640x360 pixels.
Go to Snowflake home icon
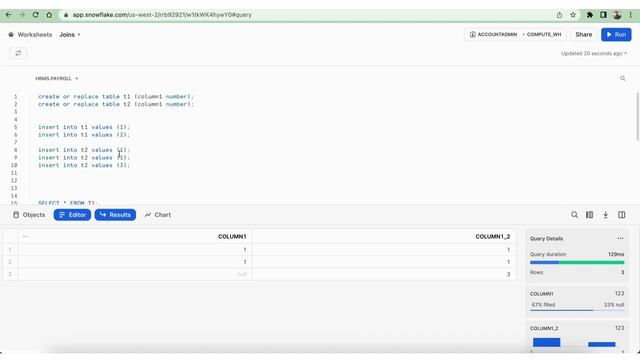click(11, 35)
